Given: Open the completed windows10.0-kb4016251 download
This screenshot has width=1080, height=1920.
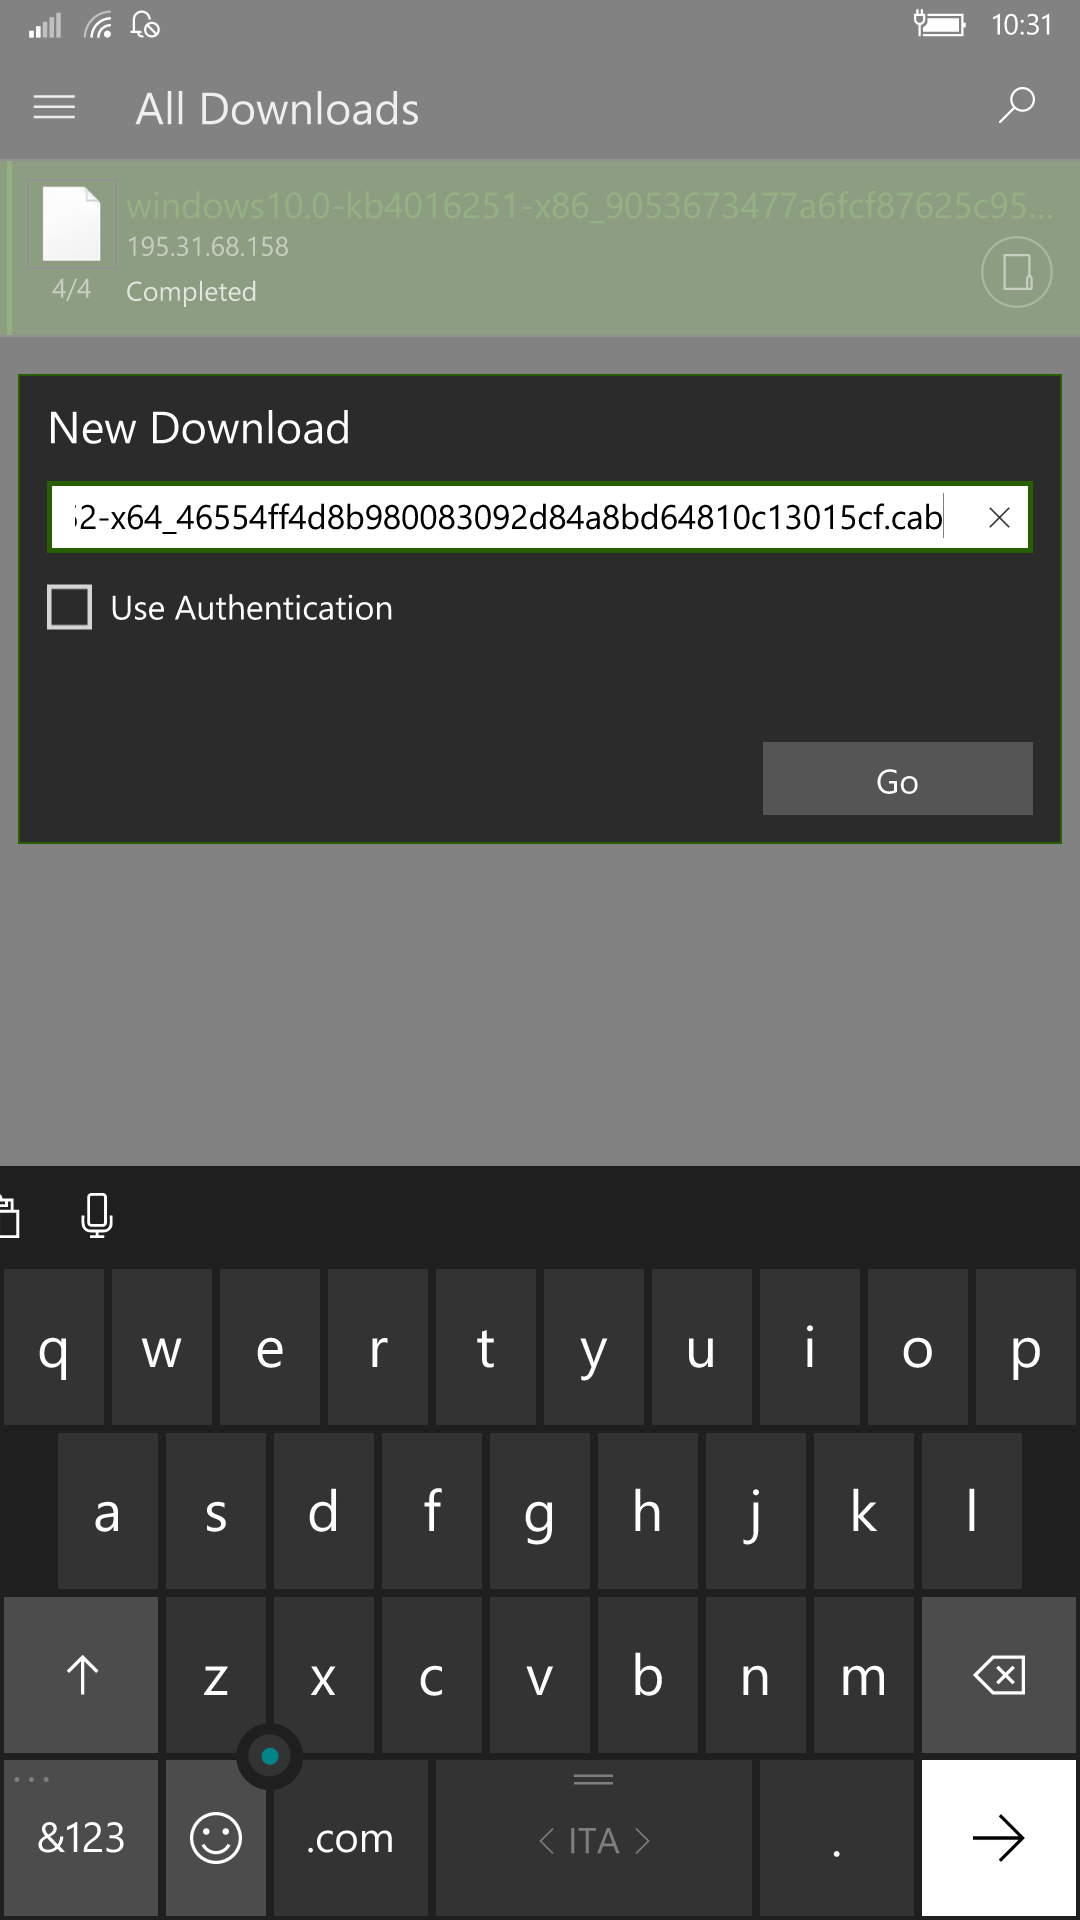Looking at the screenshot, I should (540, 248).
